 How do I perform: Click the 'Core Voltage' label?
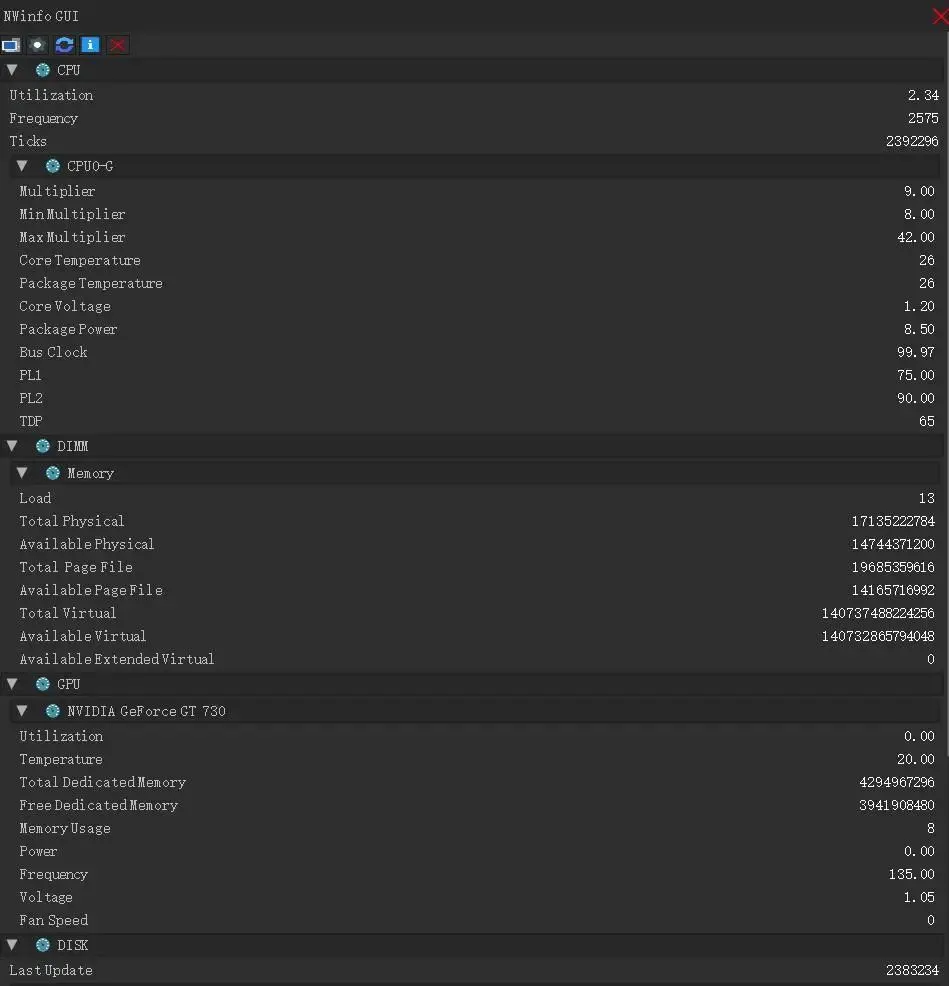(65, 306)
